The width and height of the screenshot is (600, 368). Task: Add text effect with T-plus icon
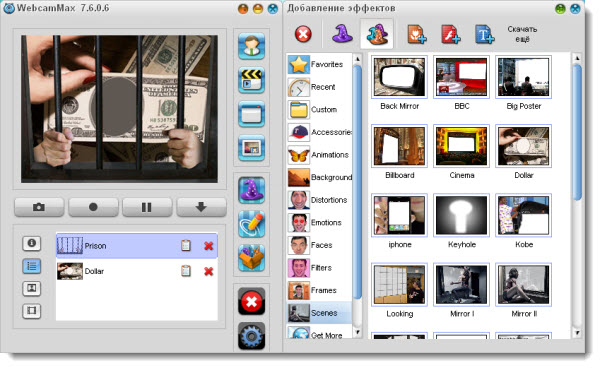tap(484, 34)
